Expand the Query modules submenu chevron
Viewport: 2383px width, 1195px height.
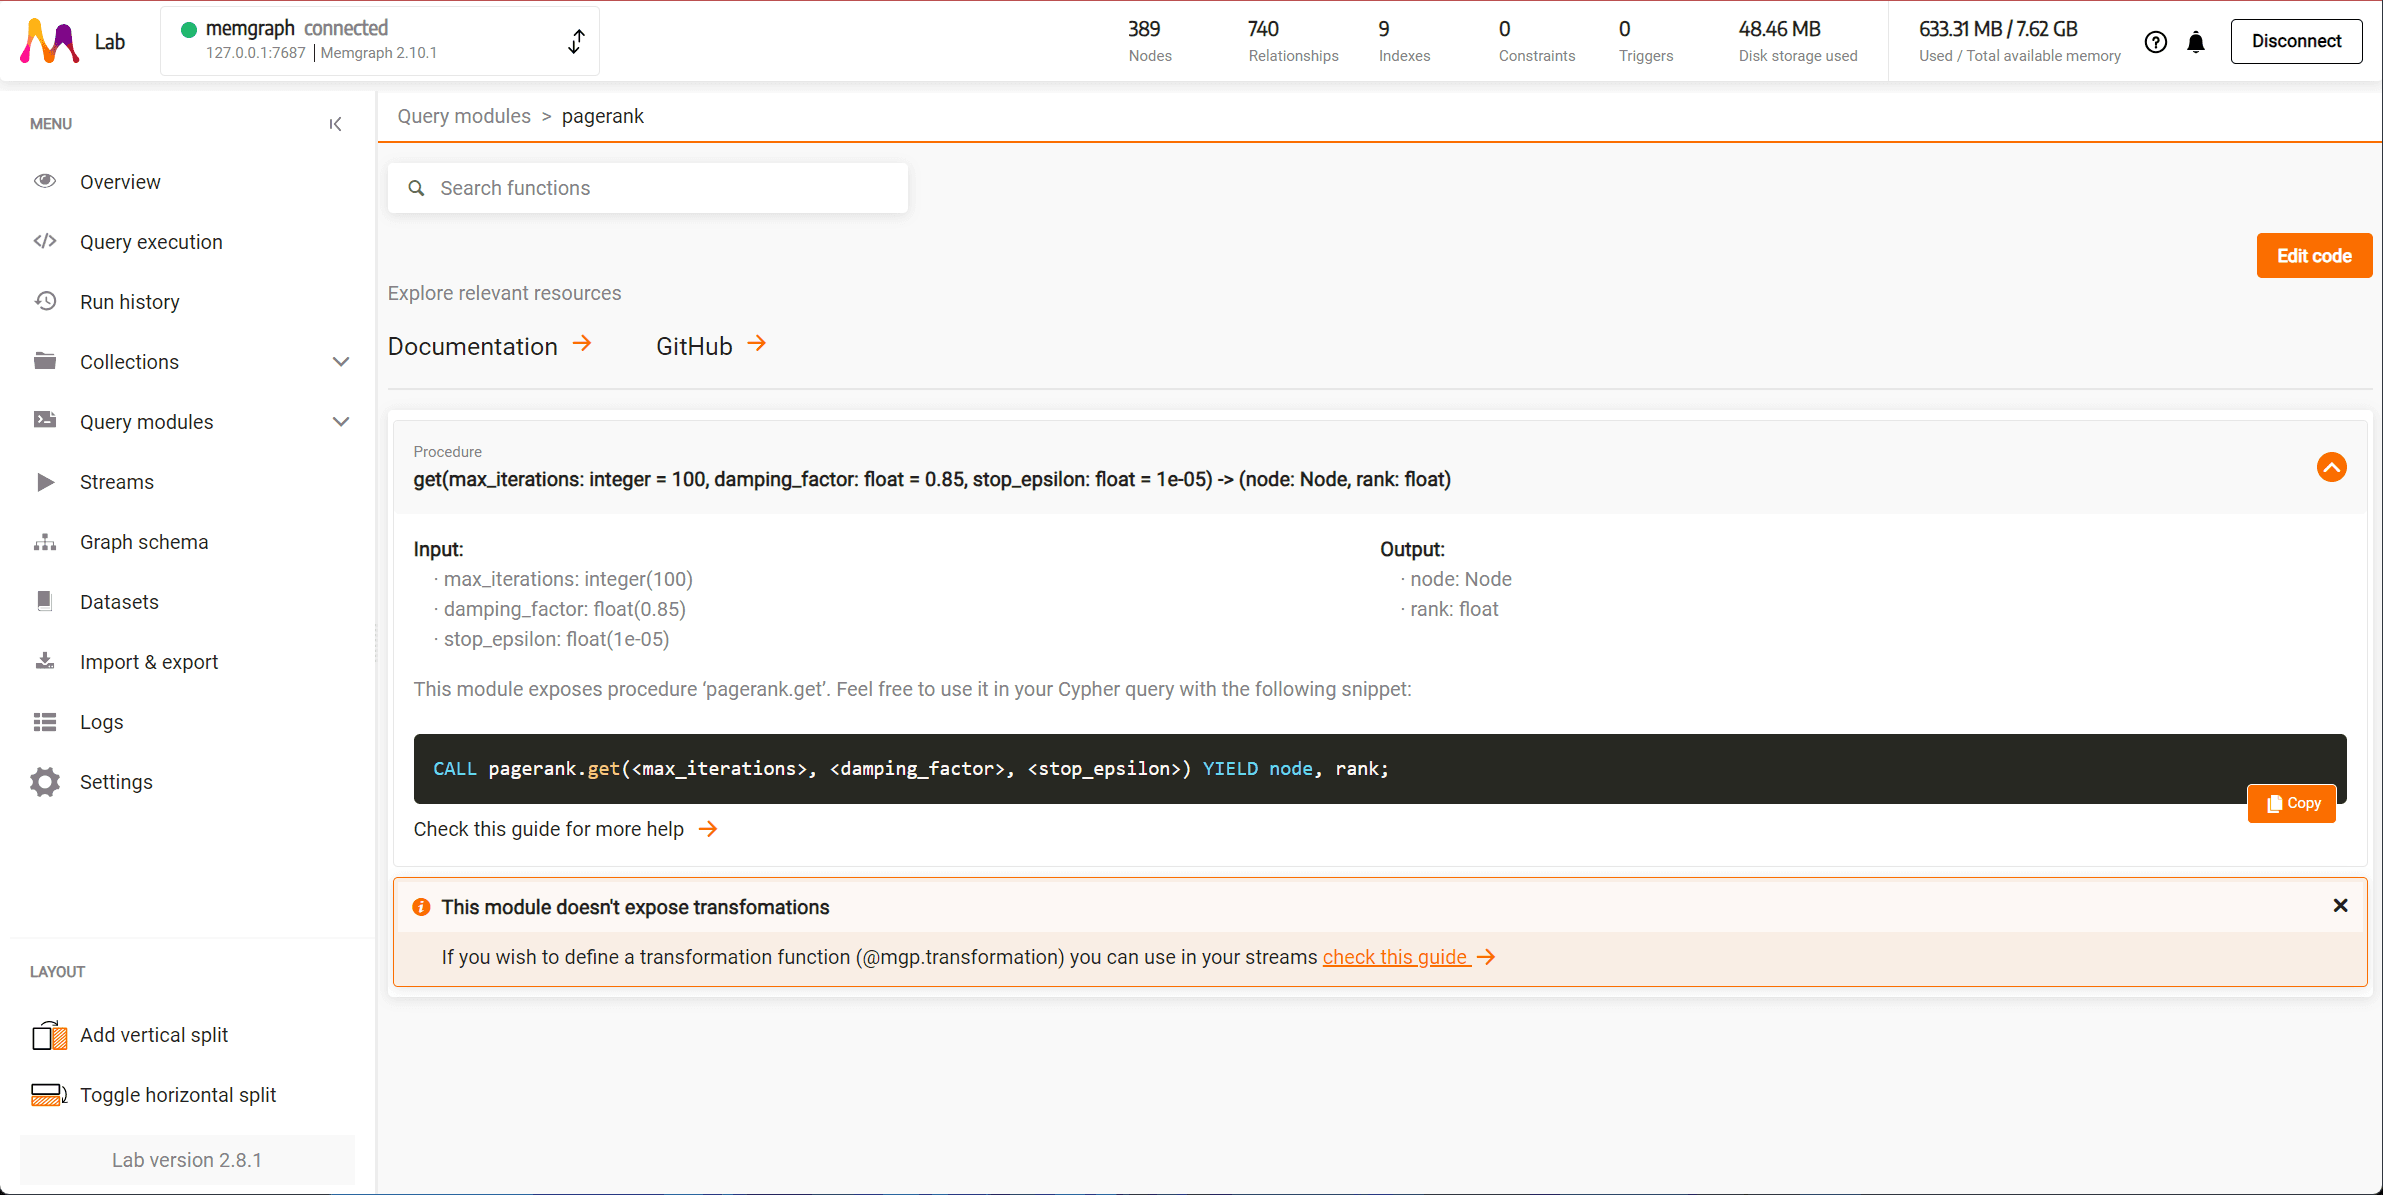pyautogui.click(x=341, y=422)
